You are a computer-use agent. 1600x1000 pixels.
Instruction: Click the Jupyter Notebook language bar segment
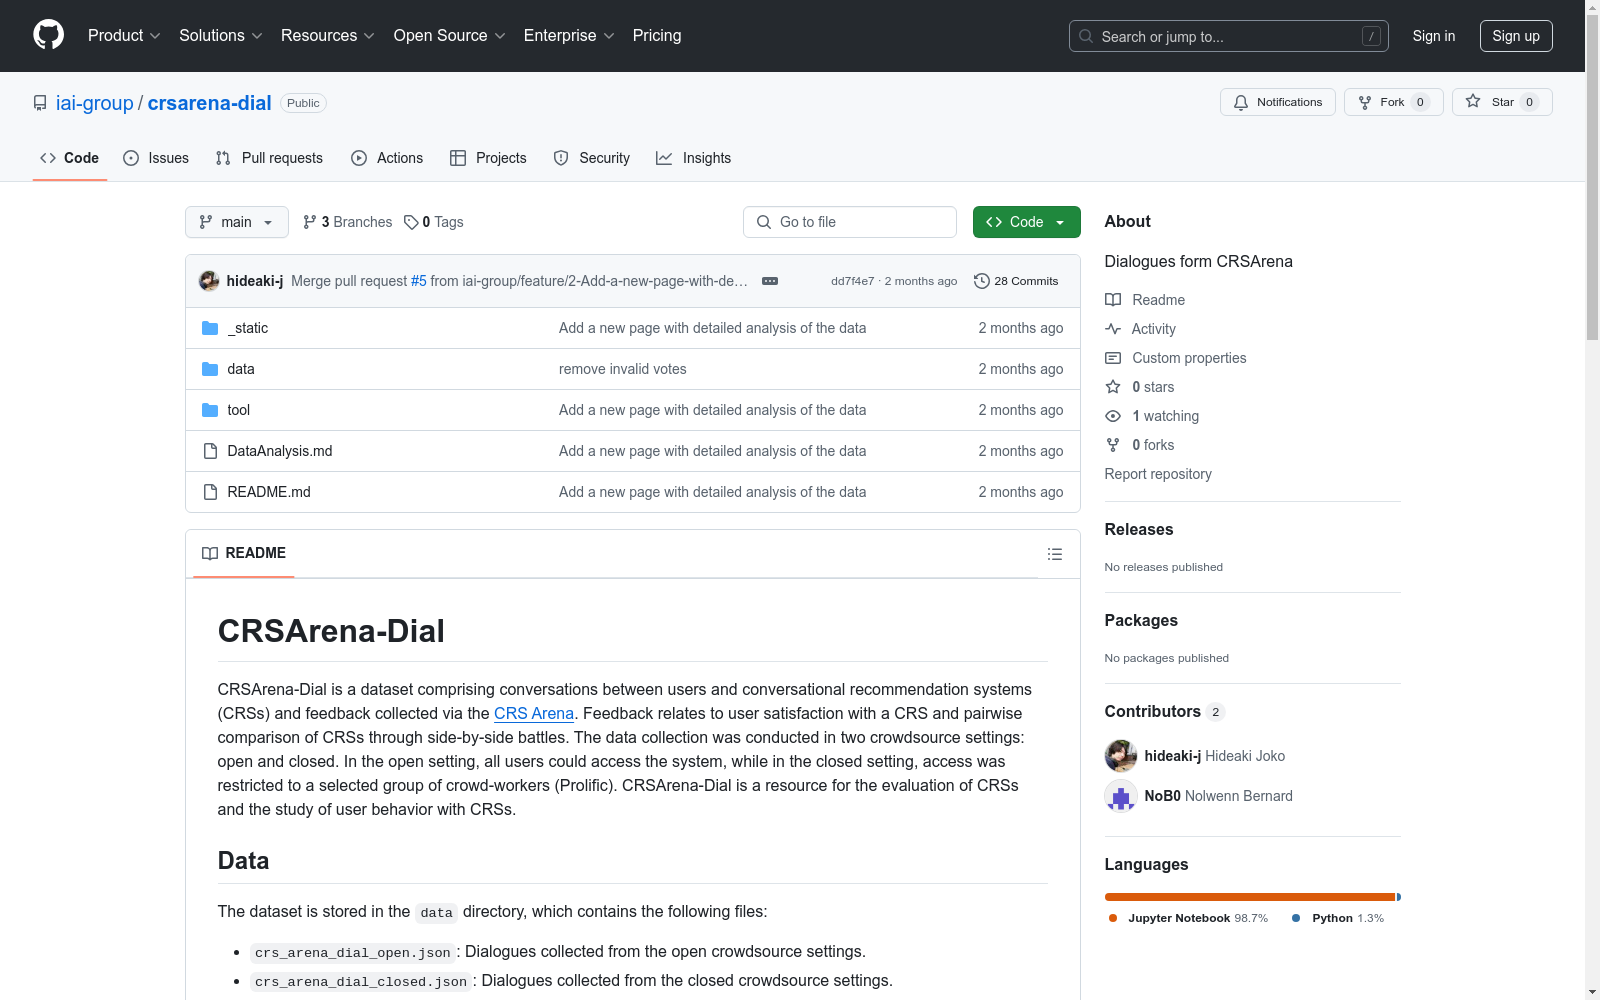tap(1250, 897)
